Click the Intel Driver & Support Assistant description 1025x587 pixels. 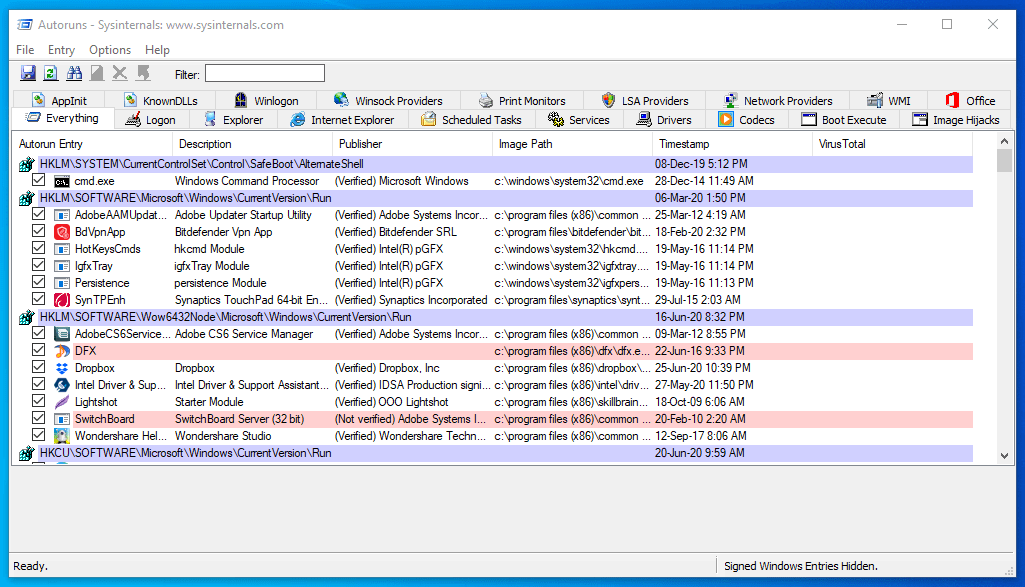click(x=251, y=385)
